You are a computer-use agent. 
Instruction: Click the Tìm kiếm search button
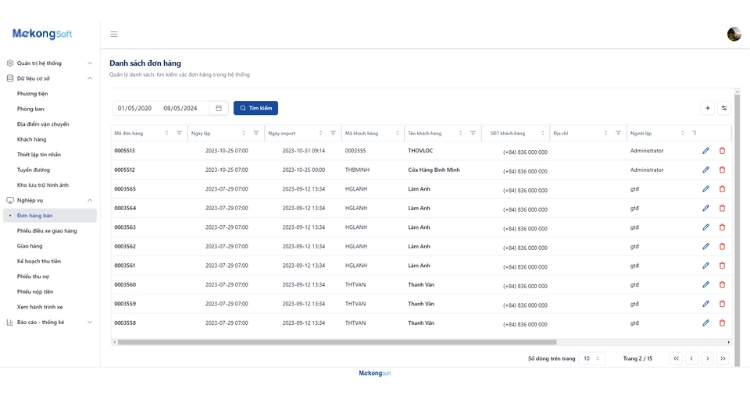click(256, 108)
